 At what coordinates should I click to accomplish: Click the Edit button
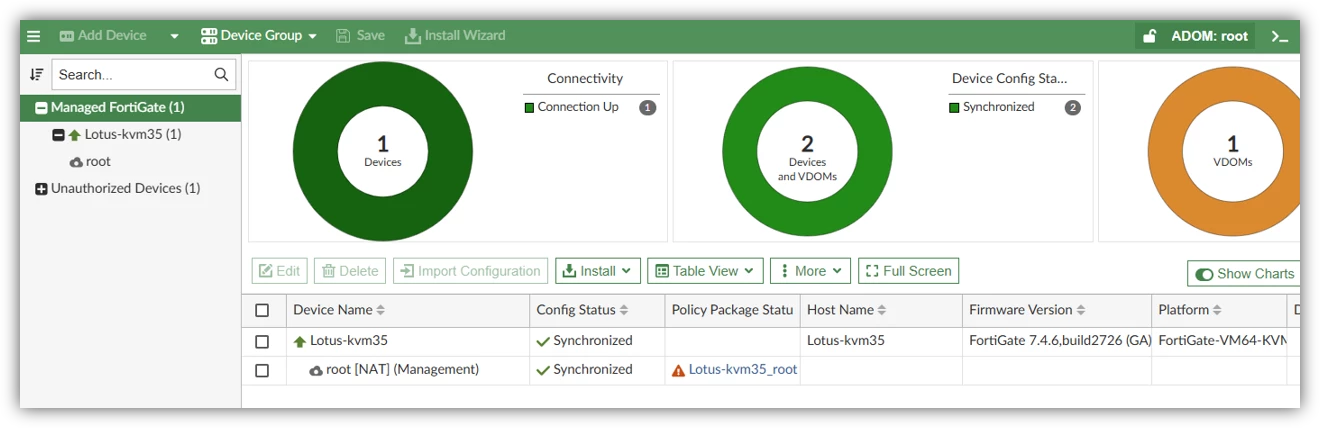tap(279, 271)
